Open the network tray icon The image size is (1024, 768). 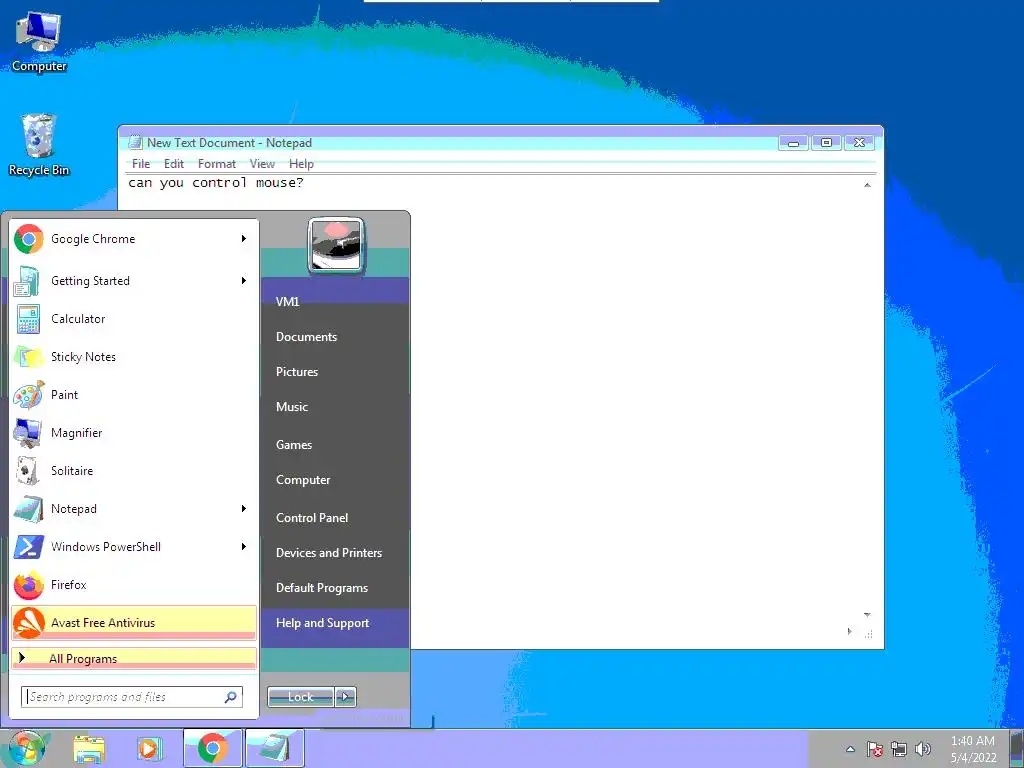[899, 749]
